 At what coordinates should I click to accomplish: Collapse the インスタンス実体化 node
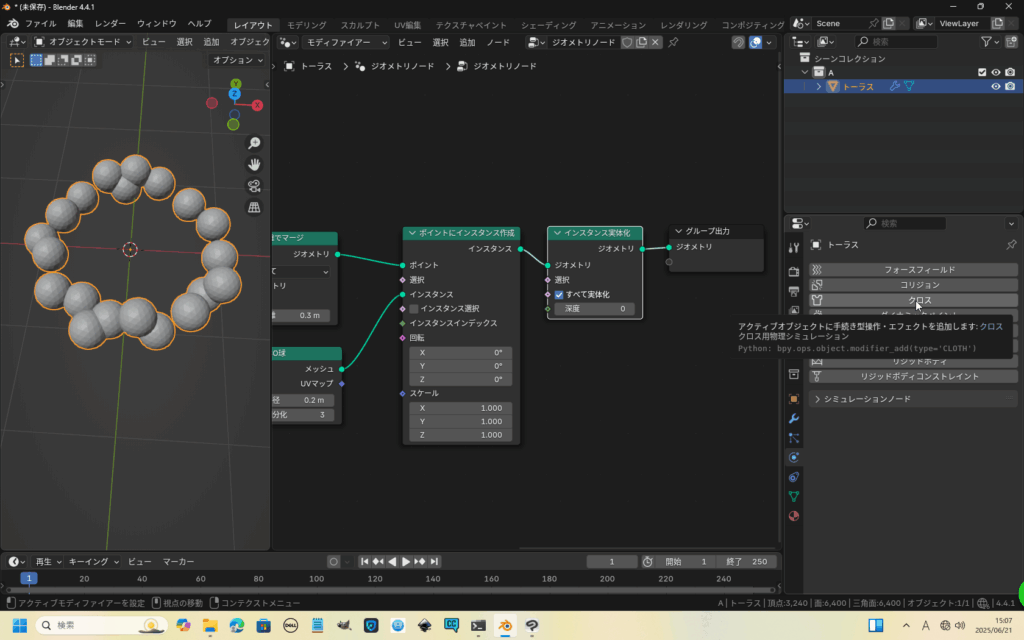pyautogui.click(x=557, y=233)
